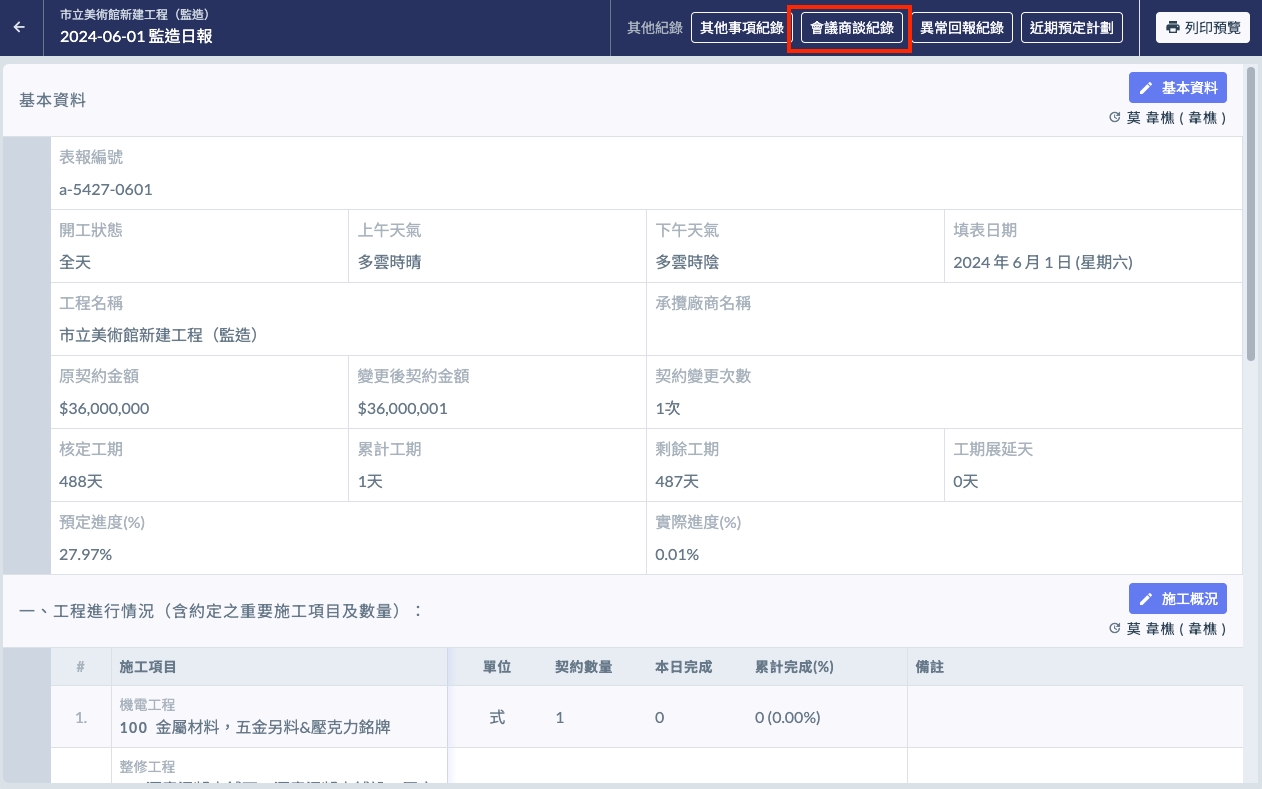Open print preview with the printer icon
Image resolution: width=1262 pixels, height=789 pixels.
click(1173, 27)
